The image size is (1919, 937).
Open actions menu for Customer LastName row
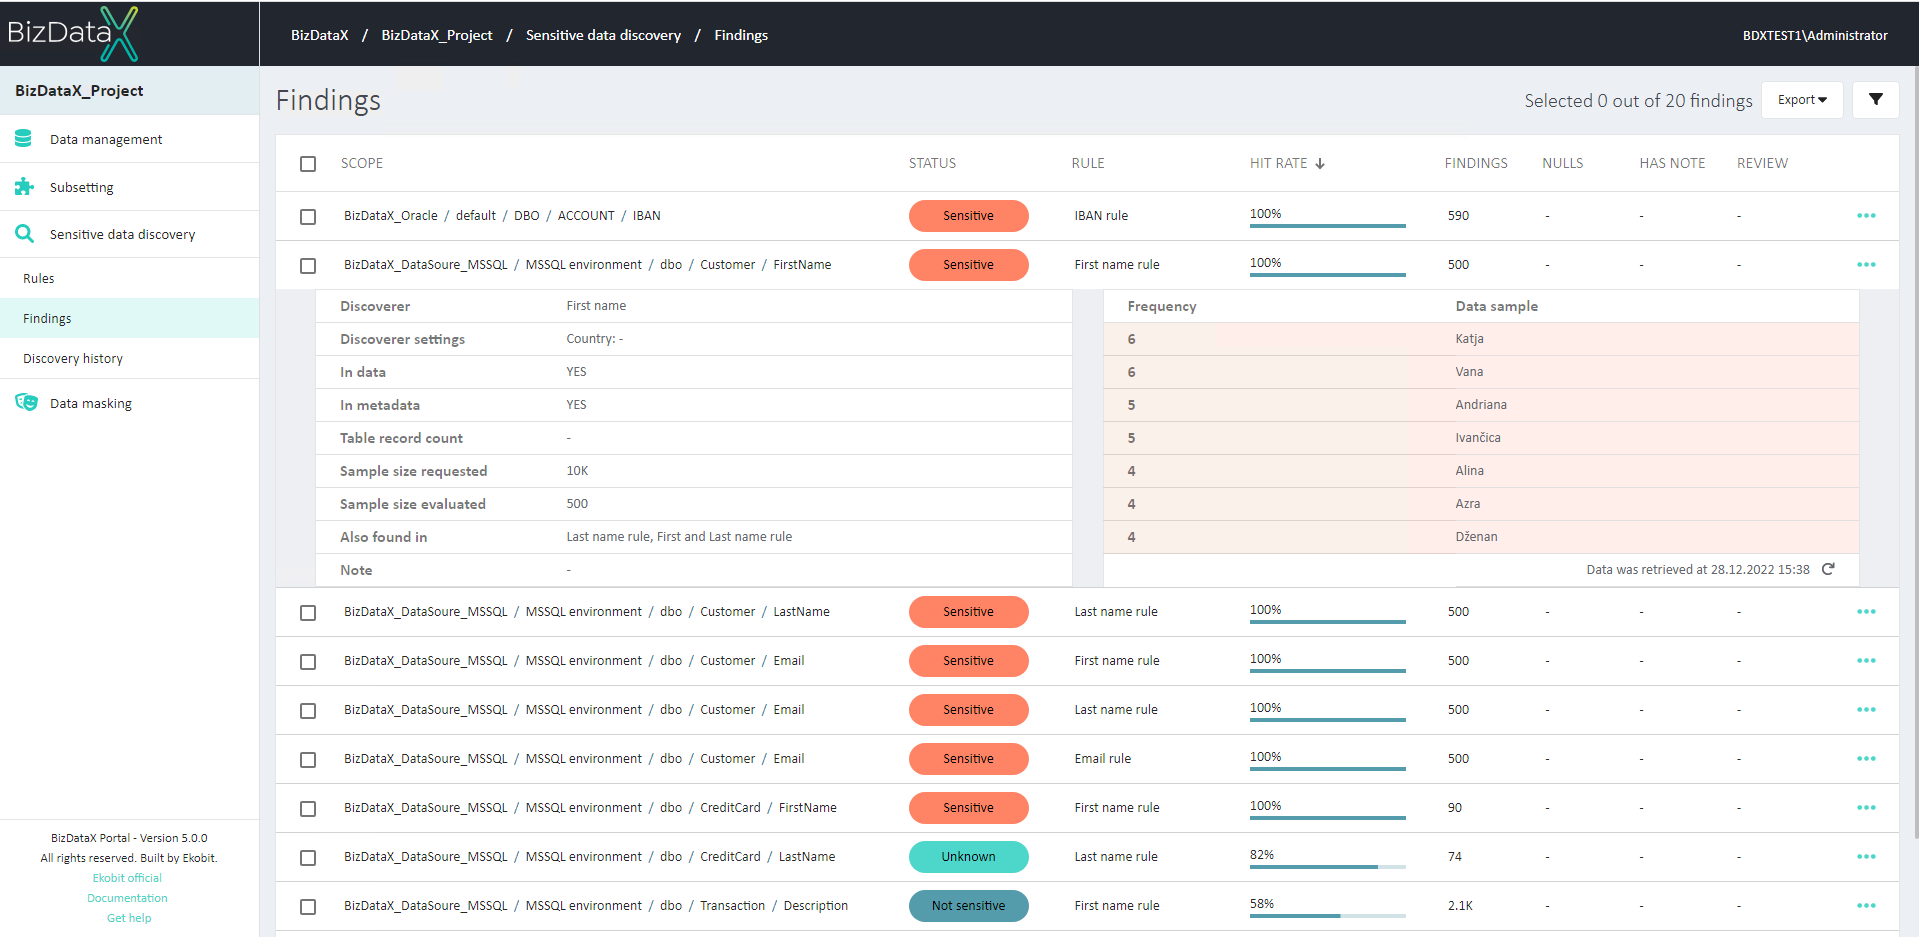1866,612
